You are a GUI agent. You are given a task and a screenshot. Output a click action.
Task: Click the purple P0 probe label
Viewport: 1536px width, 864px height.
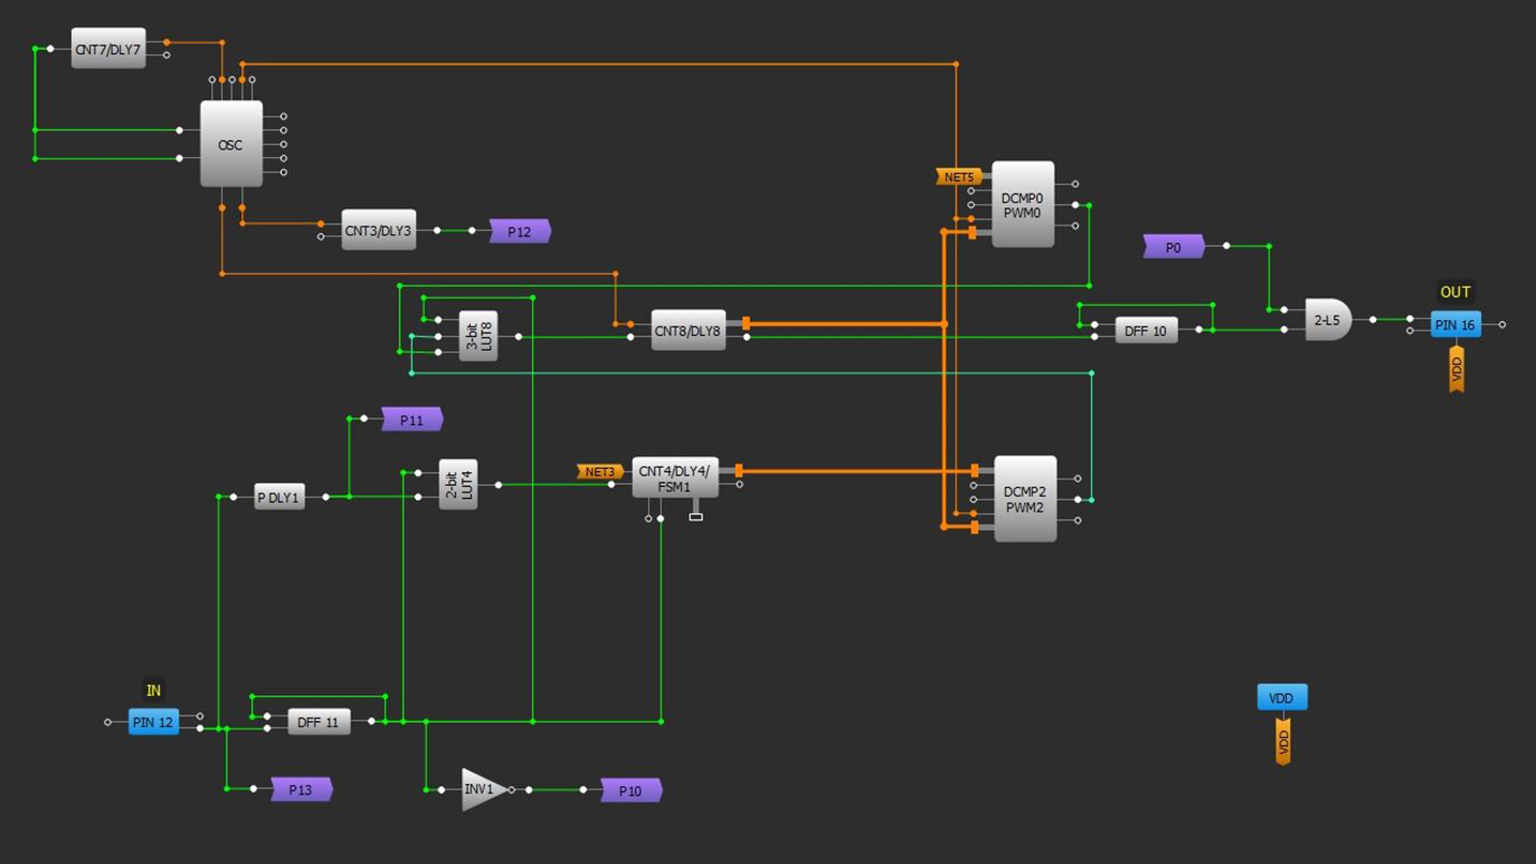coord(1173,247)
